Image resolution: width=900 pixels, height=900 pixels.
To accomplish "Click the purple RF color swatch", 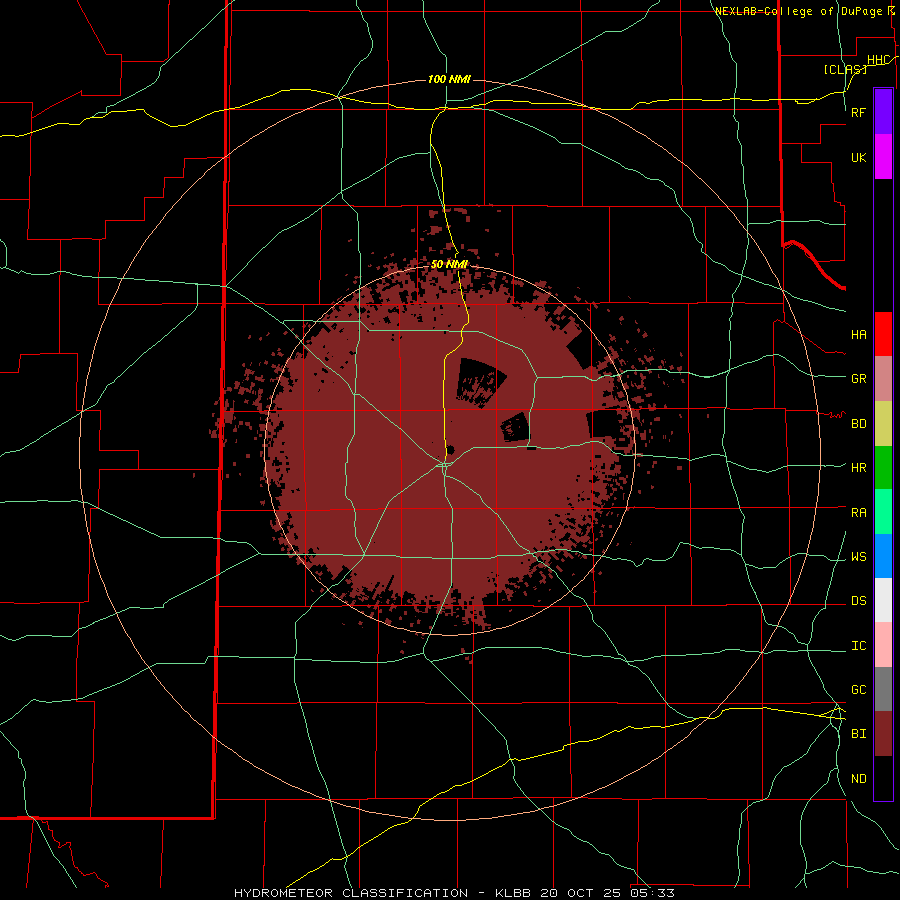I will (x=883, y=112).
